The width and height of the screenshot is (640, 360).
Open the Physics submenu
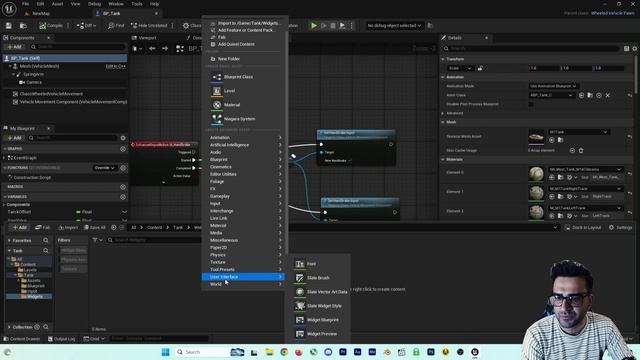pos(245,255)
